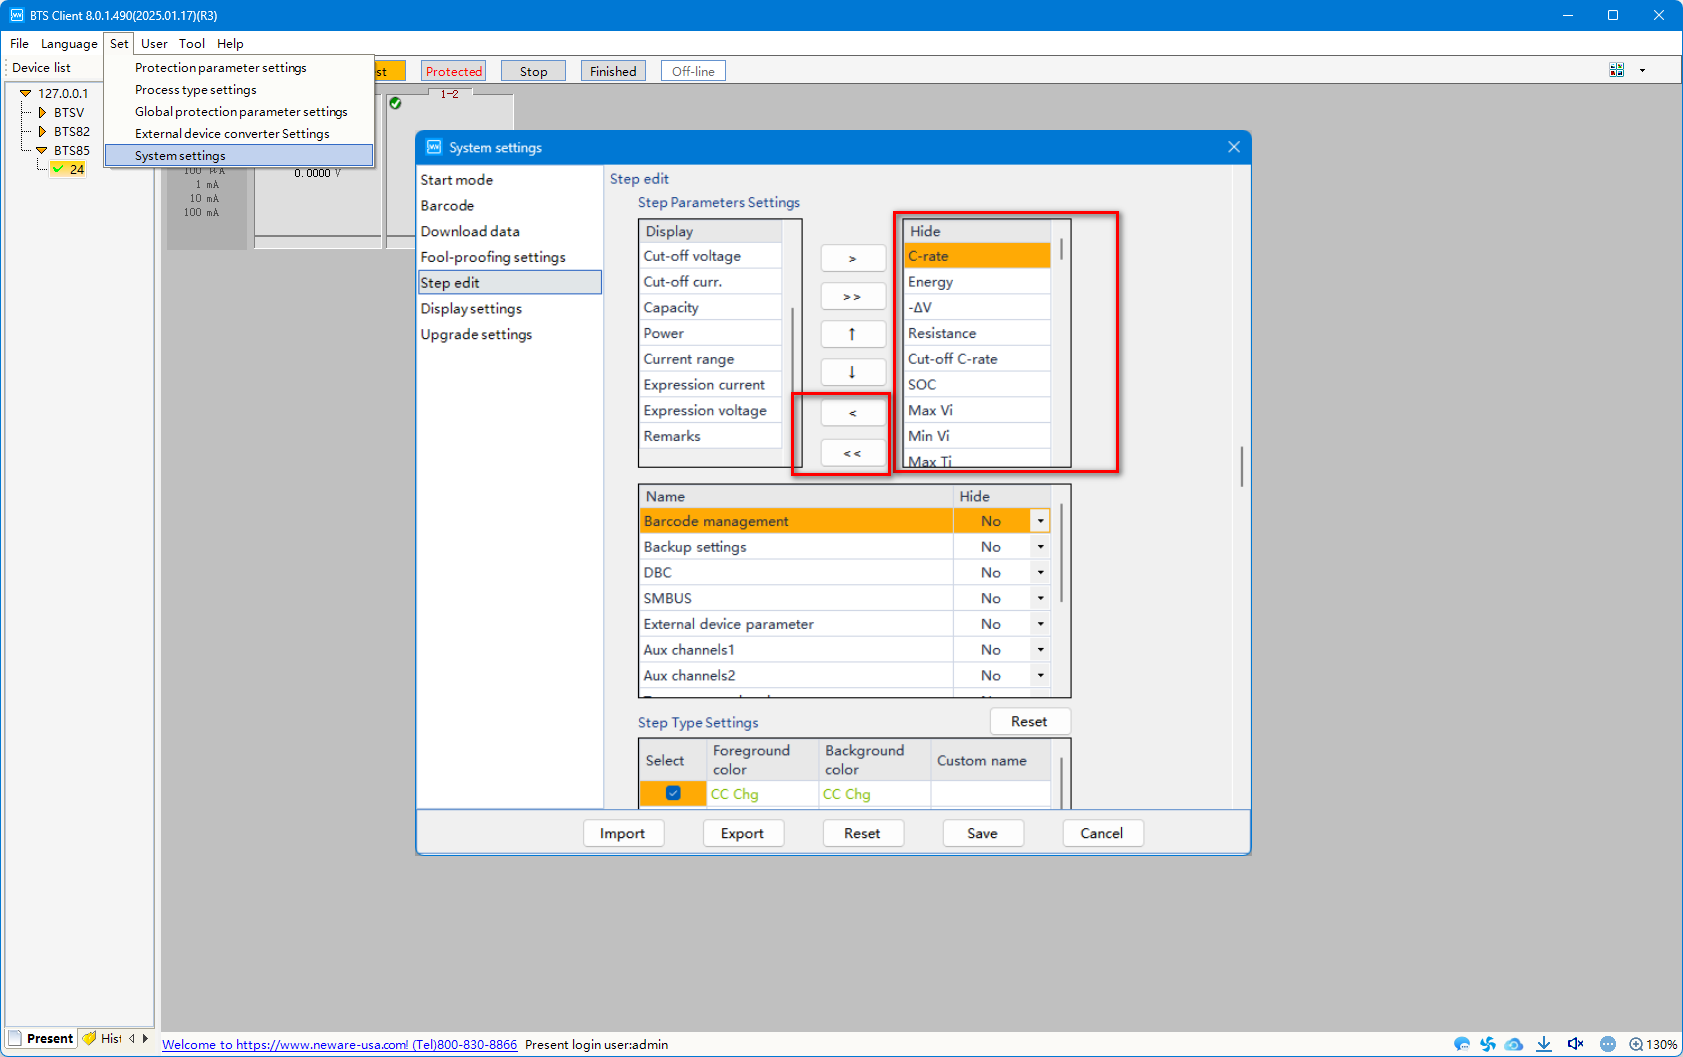Choose Process type settings menu entry
This screenshot has width=1683, height=1057.
click(240, 90)
